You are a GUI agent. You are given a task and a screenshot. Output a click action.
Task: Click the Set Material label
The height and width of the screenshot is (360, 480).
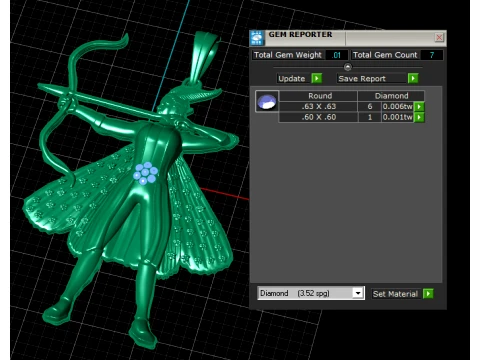click(395, 294)
